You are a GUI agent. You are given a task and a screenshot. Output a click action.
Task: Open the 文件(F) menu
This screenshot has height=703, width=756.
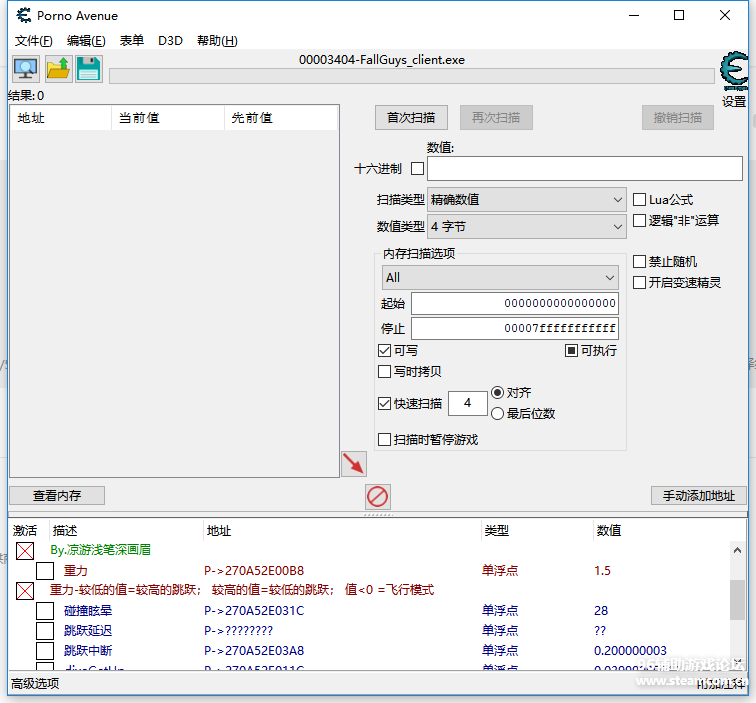[34, 41]
